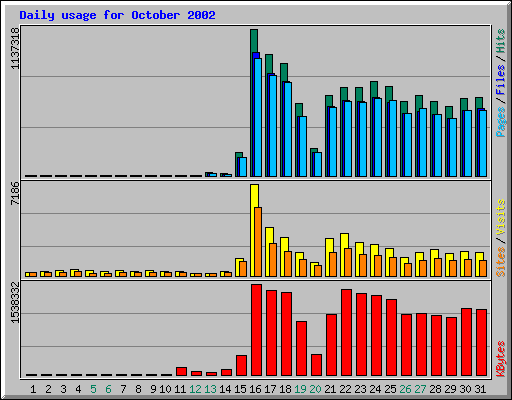Viewport: 512px width, 400px height.
Task: Click the middle axis value "7186"
Action: tap(15, 194)
